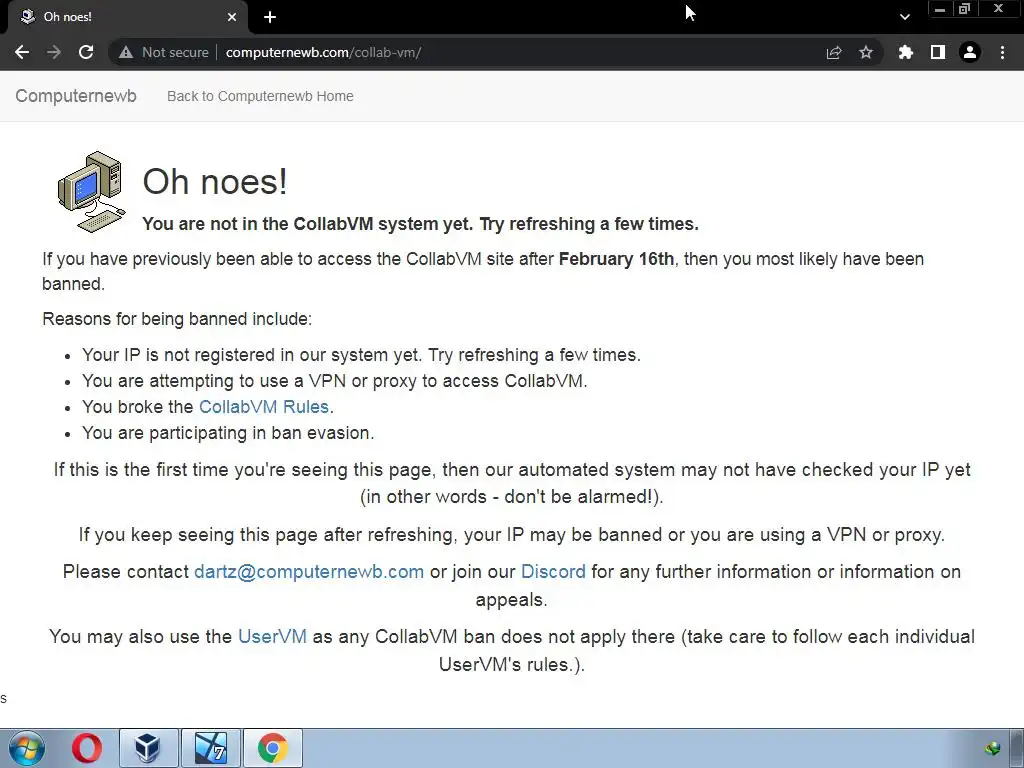Go back to the previous page
The width and height of the screenshot is (1024, 768).
click(x=22, y=52)
